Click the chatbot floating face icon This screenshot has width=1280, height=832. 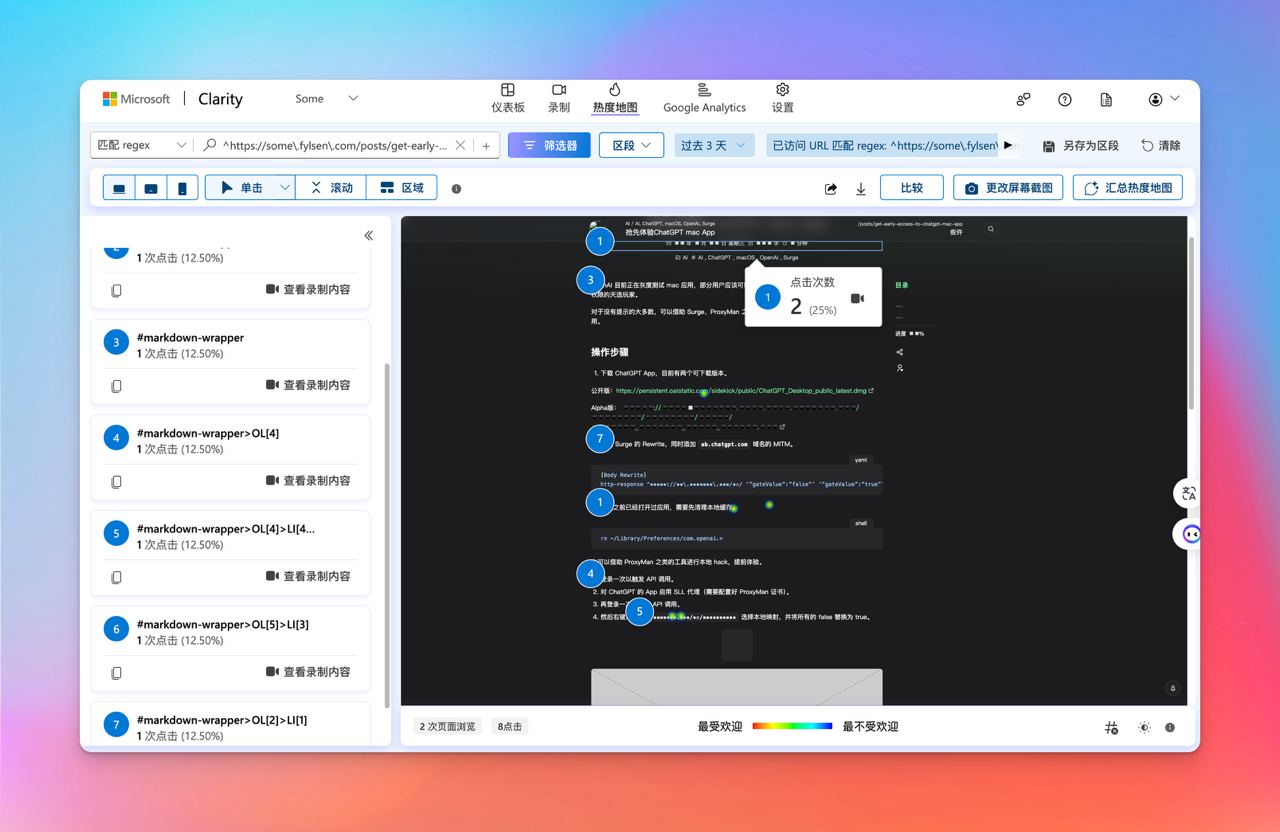1191,534
